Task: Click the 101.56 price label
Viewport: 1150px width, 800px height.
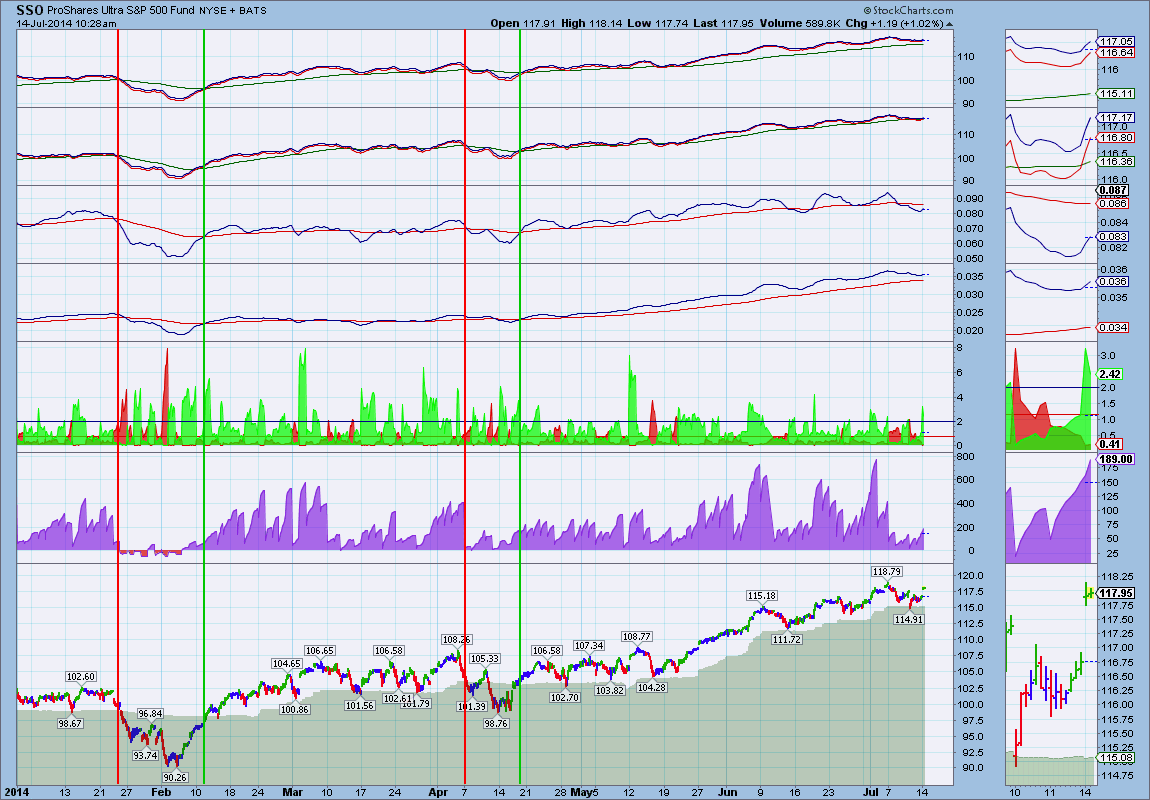Action: click(359, 705)
